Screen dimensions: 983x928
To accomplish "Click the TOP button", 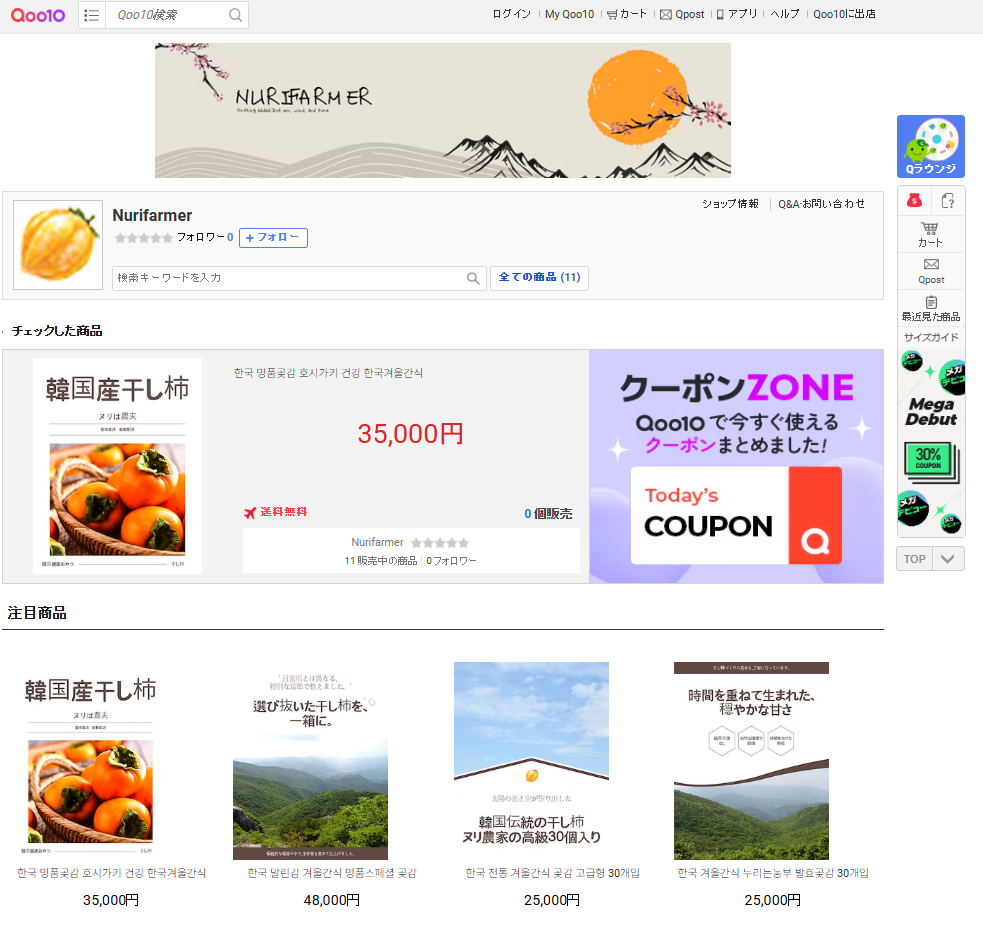I will [914, 559].
